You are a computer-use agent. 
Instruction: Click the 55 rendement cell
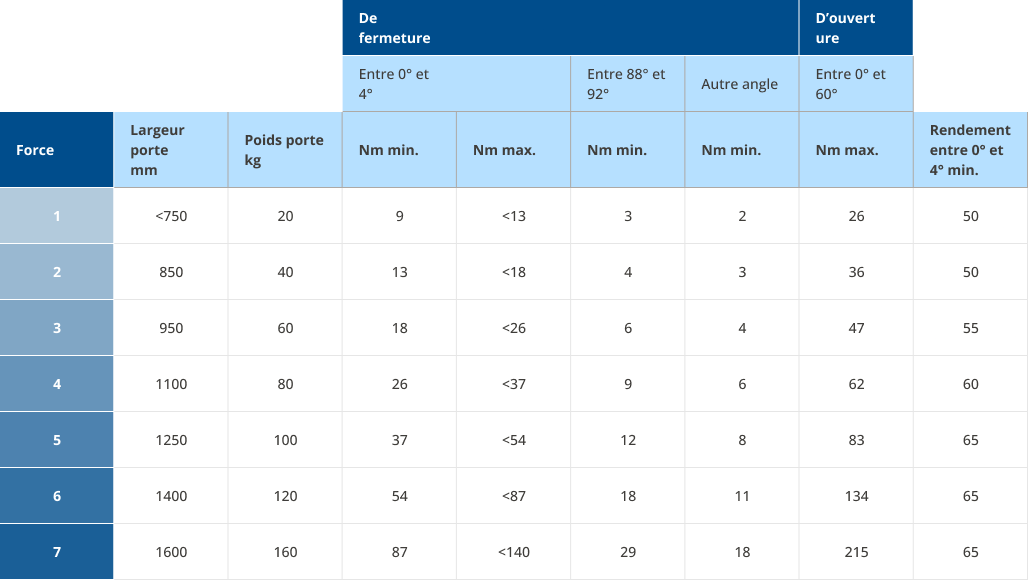pyautogui.click(x=970, y=328)
